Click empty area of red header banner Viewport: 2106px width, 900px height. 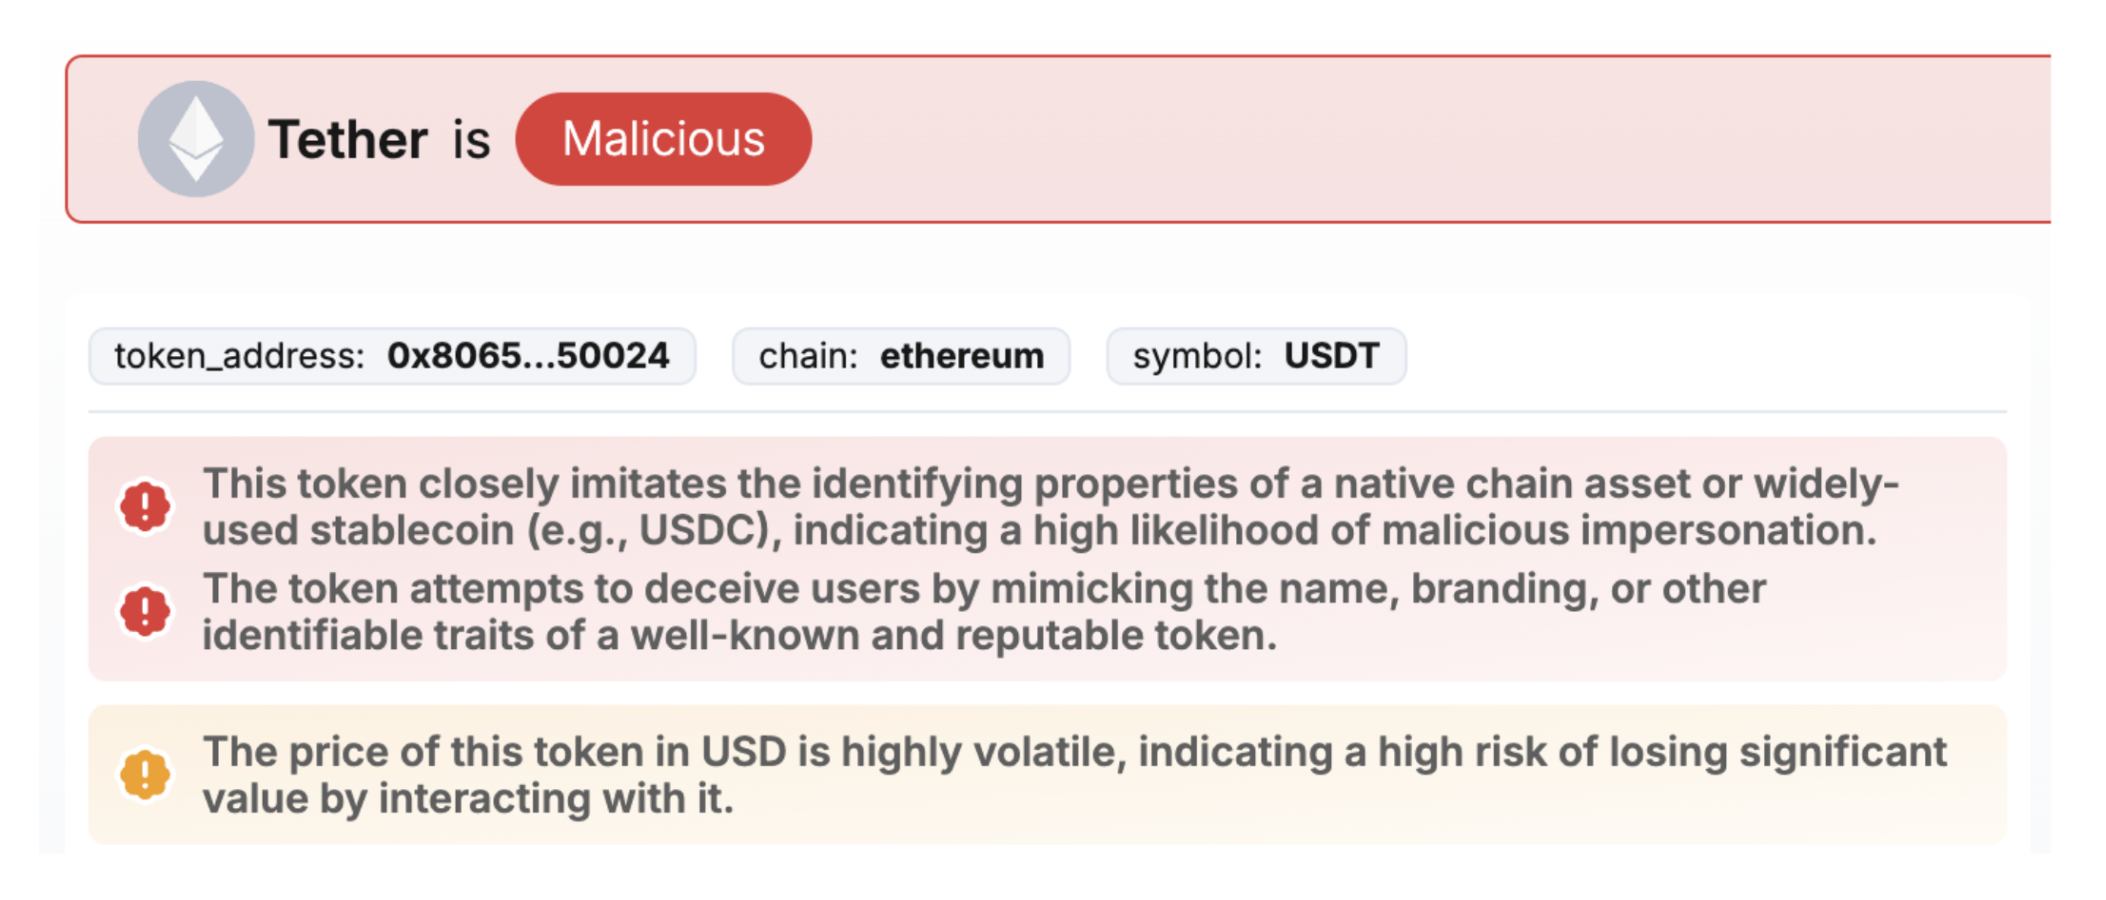1400,139
